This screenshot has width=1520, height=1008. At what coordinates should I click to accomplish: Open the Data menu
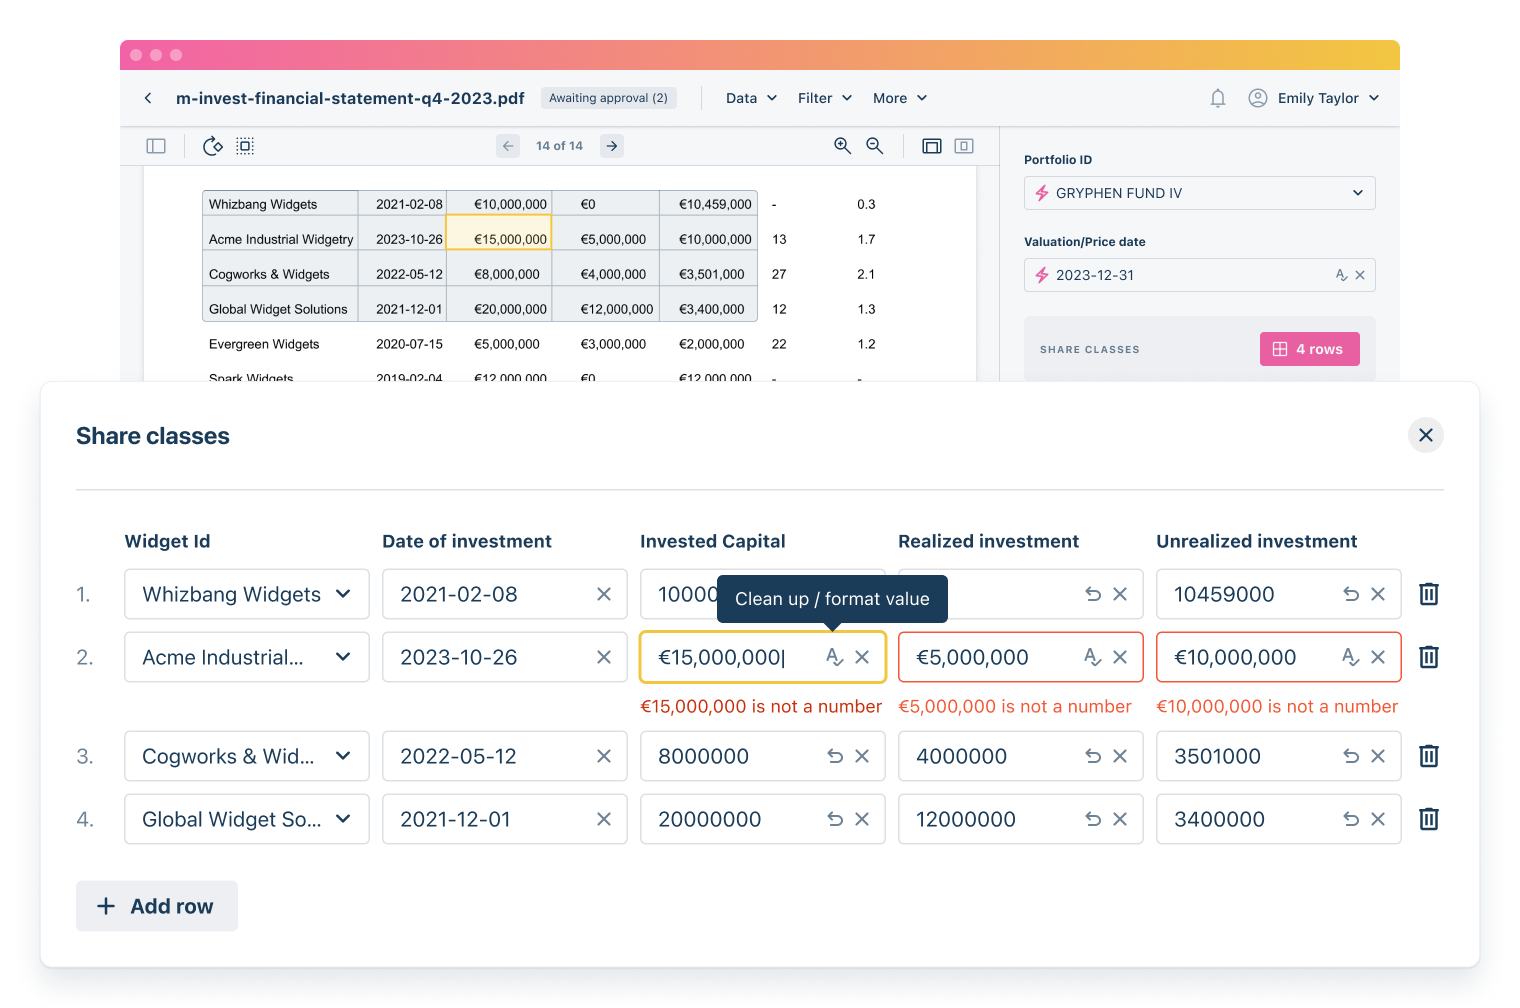click(x=750, y=97)
